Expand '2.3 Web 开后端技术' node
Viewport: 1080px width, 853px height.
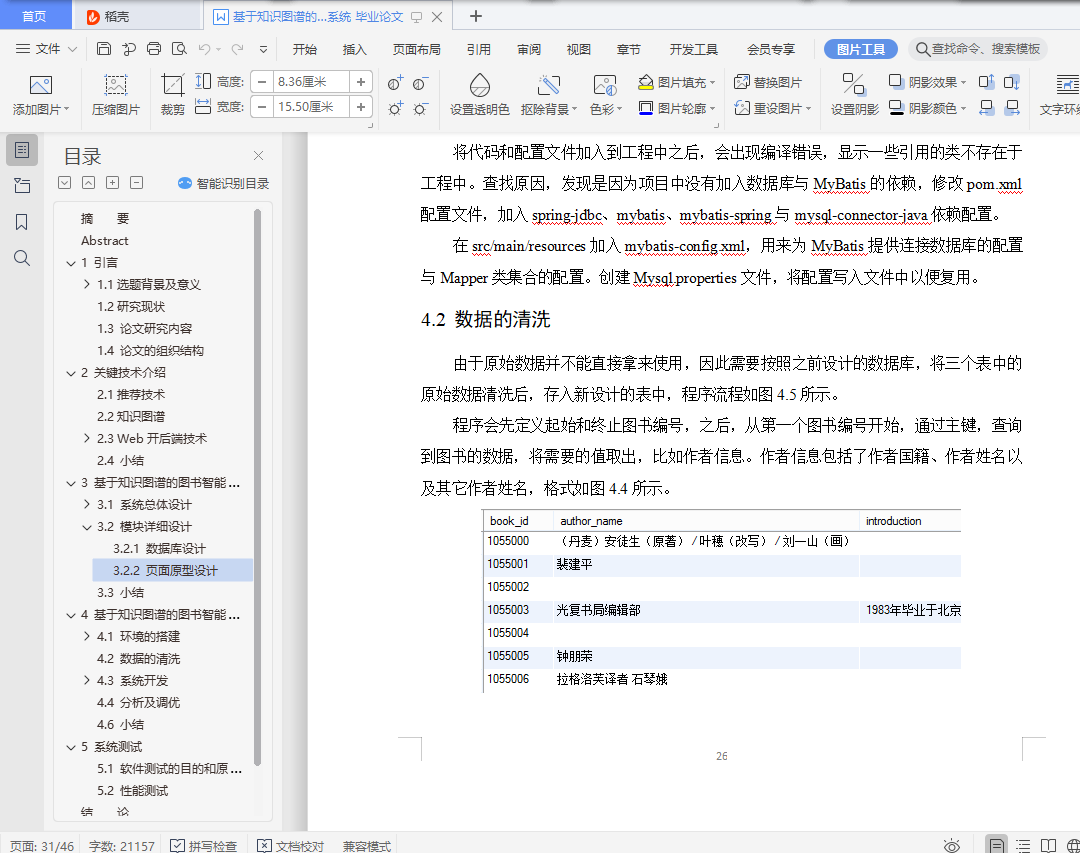point(87,438)
